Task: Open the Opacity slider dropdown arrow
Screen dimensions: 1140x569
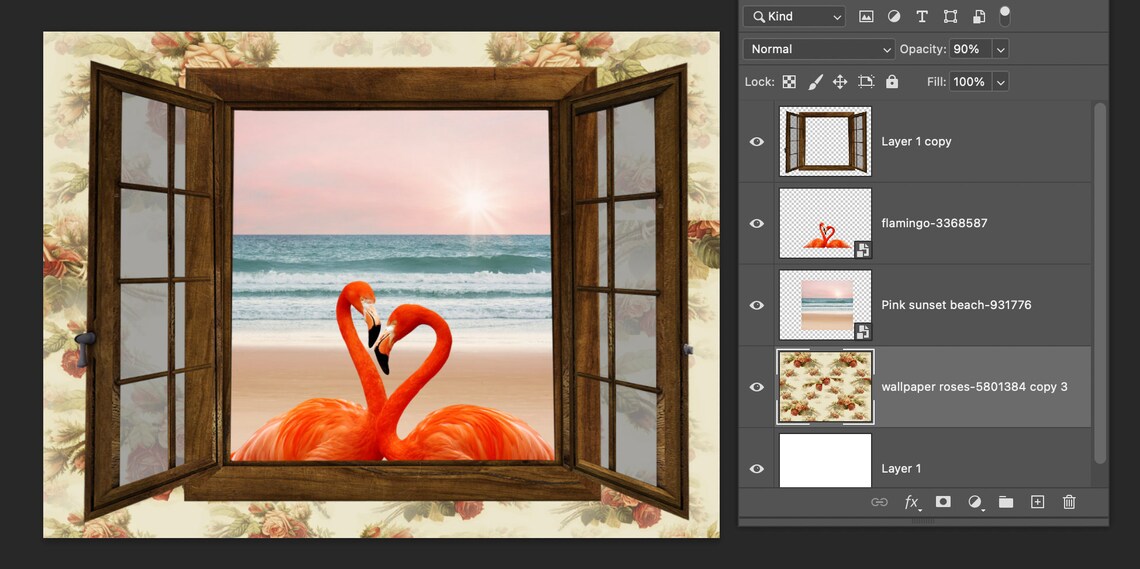Action: (1000, 49)
